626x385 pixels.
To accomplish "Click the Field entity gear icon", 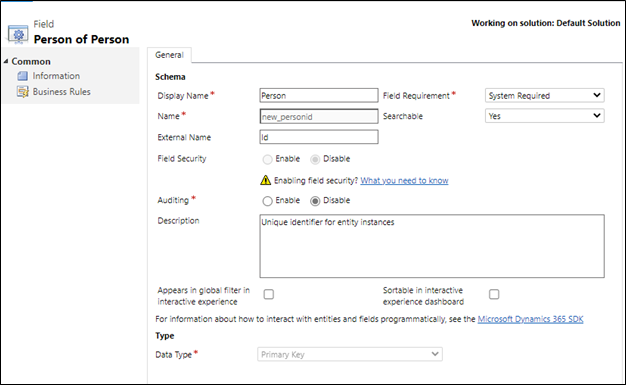I will pyautogui.click(x=18, y=34).
